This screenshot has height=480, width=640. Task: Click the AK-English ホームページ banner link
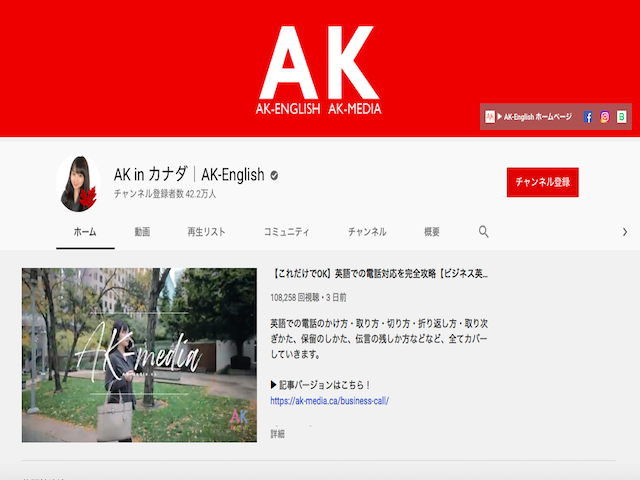[x=534, y=117]
